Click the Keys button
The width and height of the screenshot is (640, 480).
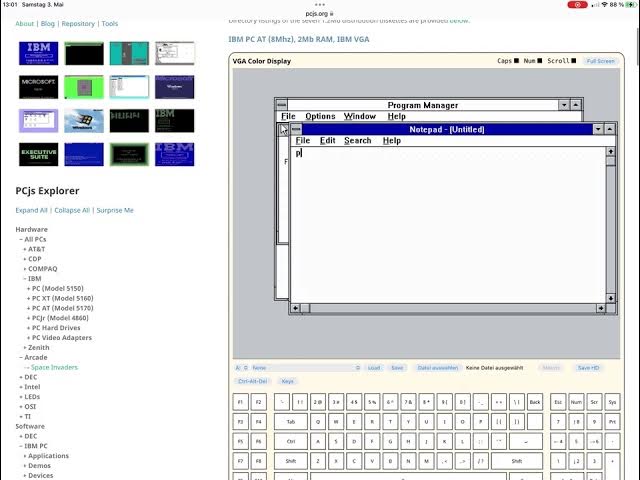pyautogui.click(x=287, y=381)
